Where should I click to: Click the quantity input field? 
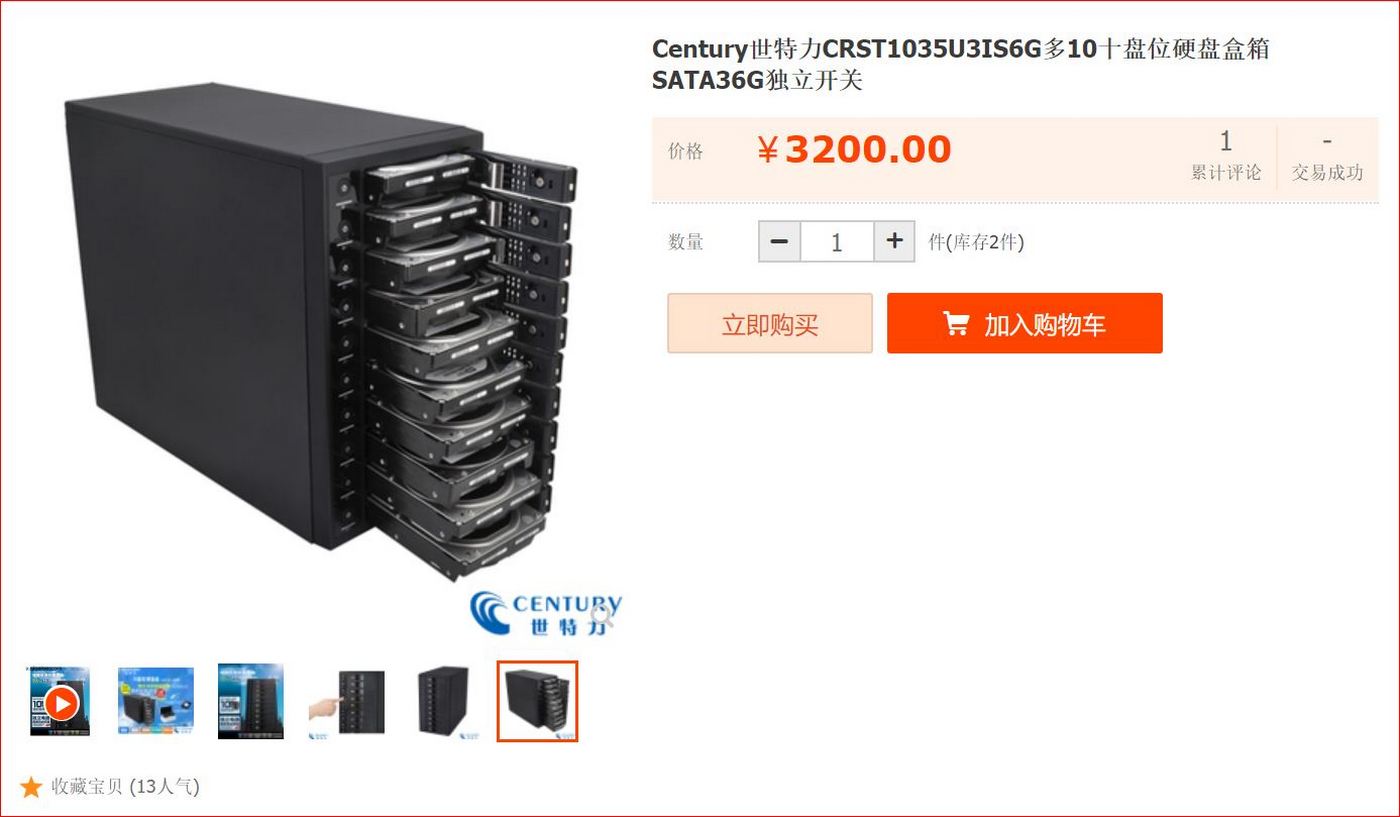(837, 241)
